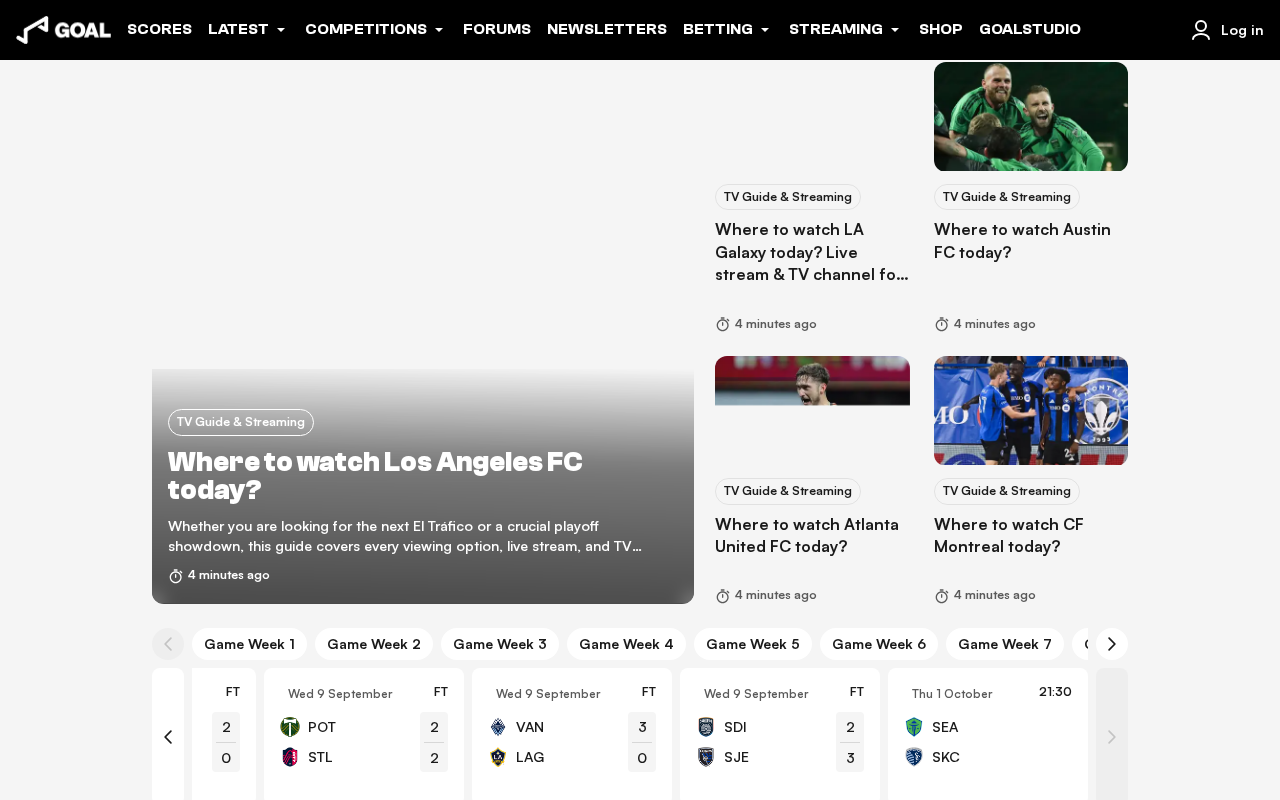
Task: Open the Forums page
Action: [497, 29]
